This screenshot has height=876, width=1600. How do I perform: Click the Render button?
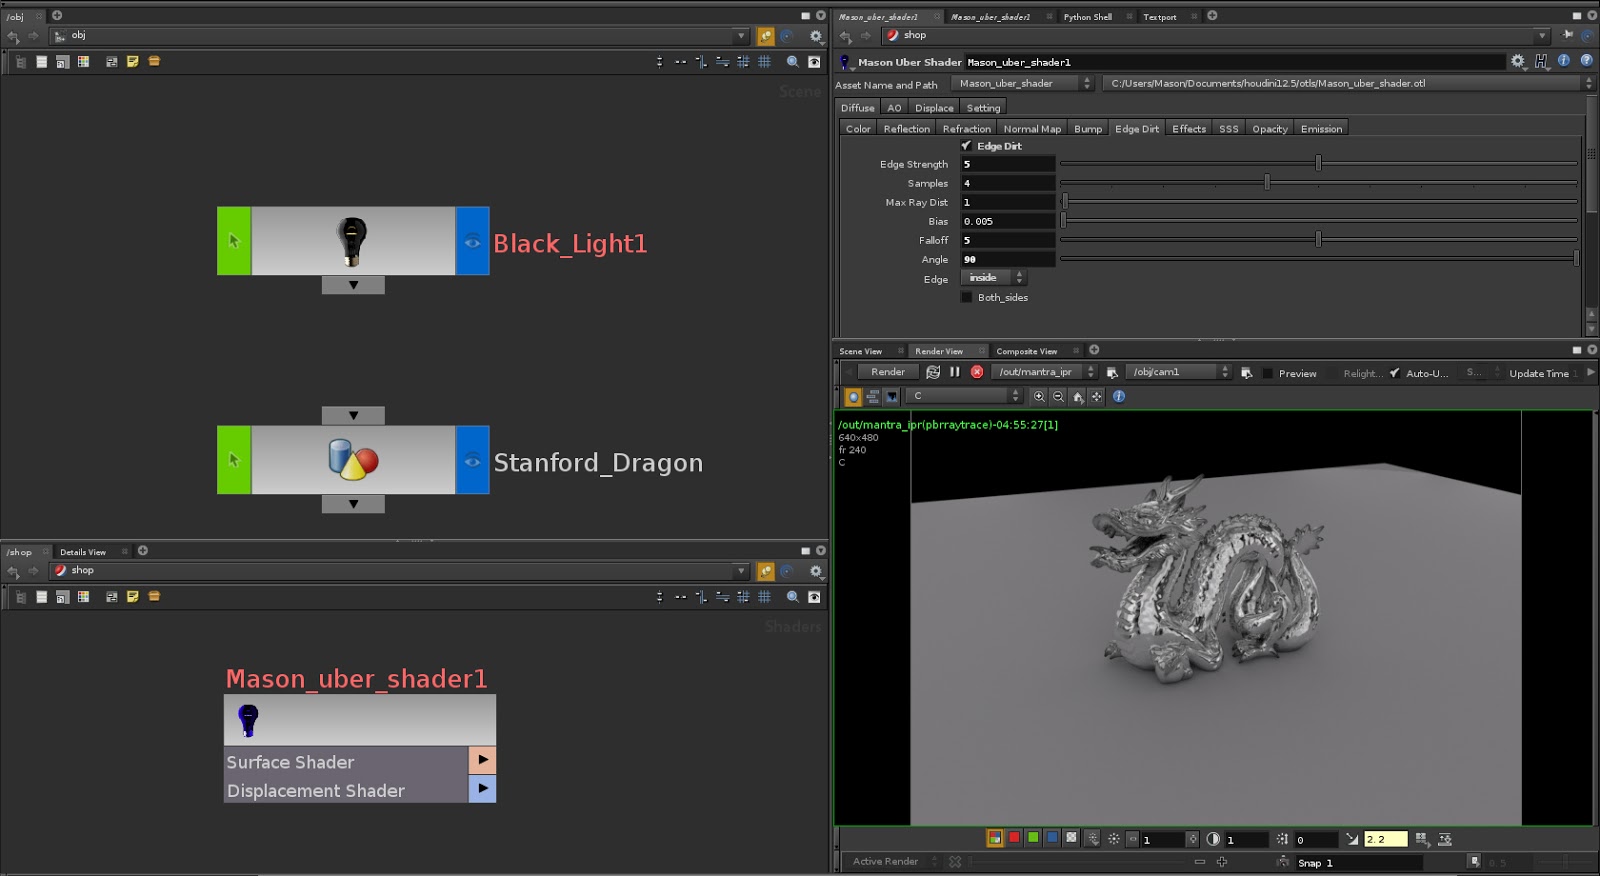887,372
